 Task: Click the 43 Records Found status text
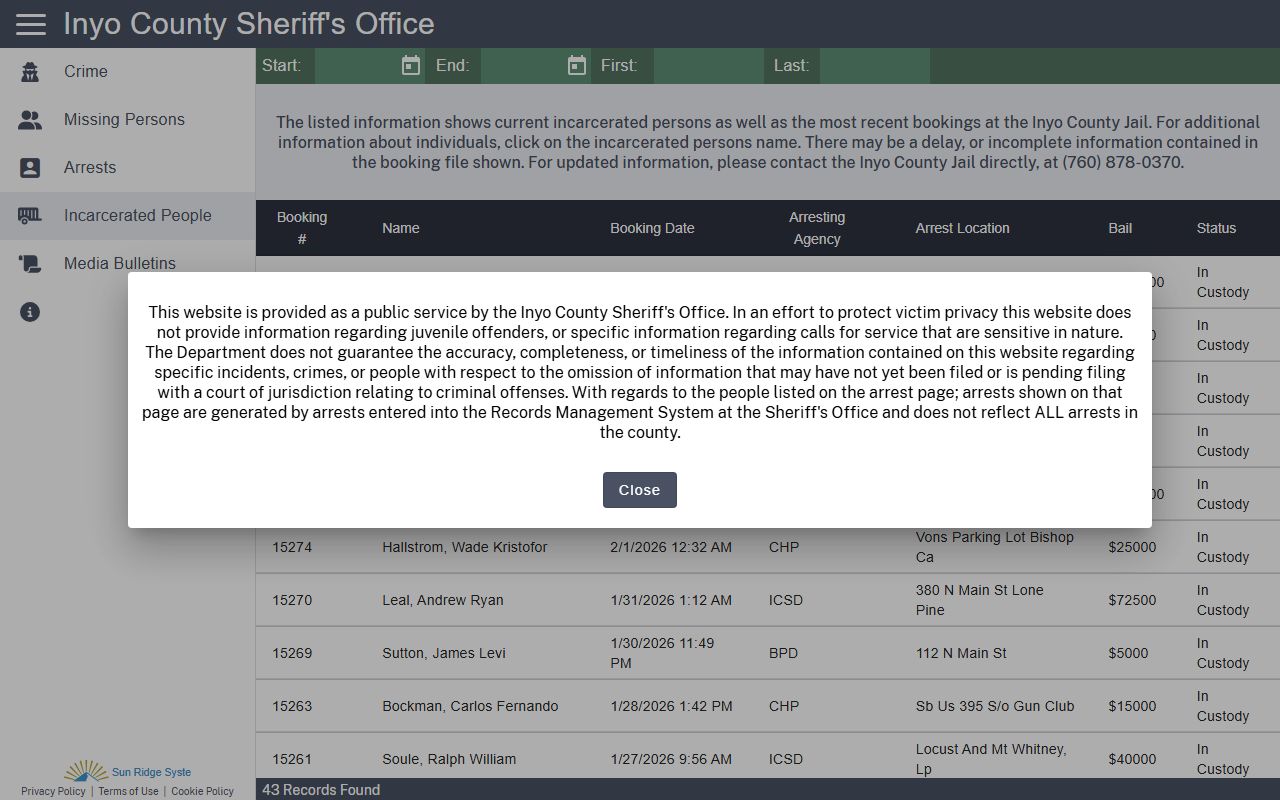(321, 790)
